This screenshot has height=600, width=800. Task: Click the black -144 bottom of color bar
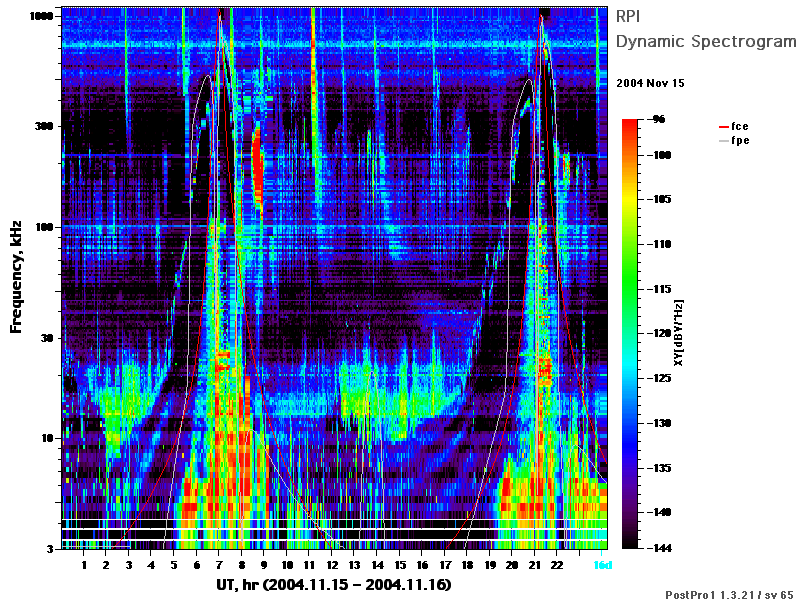(630, 545)
